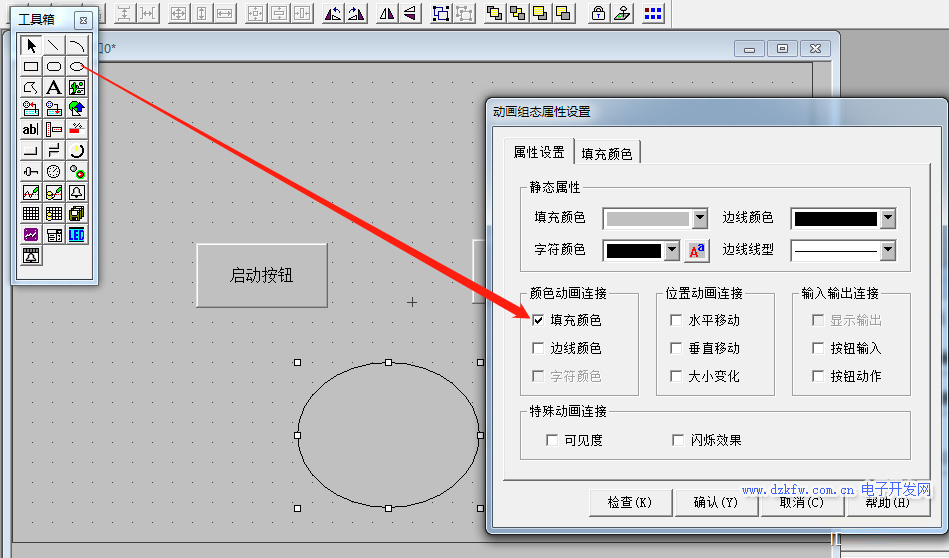Uncheck the 填充颜色 checkbox
The width and height of the screenshot is (949, 558).
[539, 321]
